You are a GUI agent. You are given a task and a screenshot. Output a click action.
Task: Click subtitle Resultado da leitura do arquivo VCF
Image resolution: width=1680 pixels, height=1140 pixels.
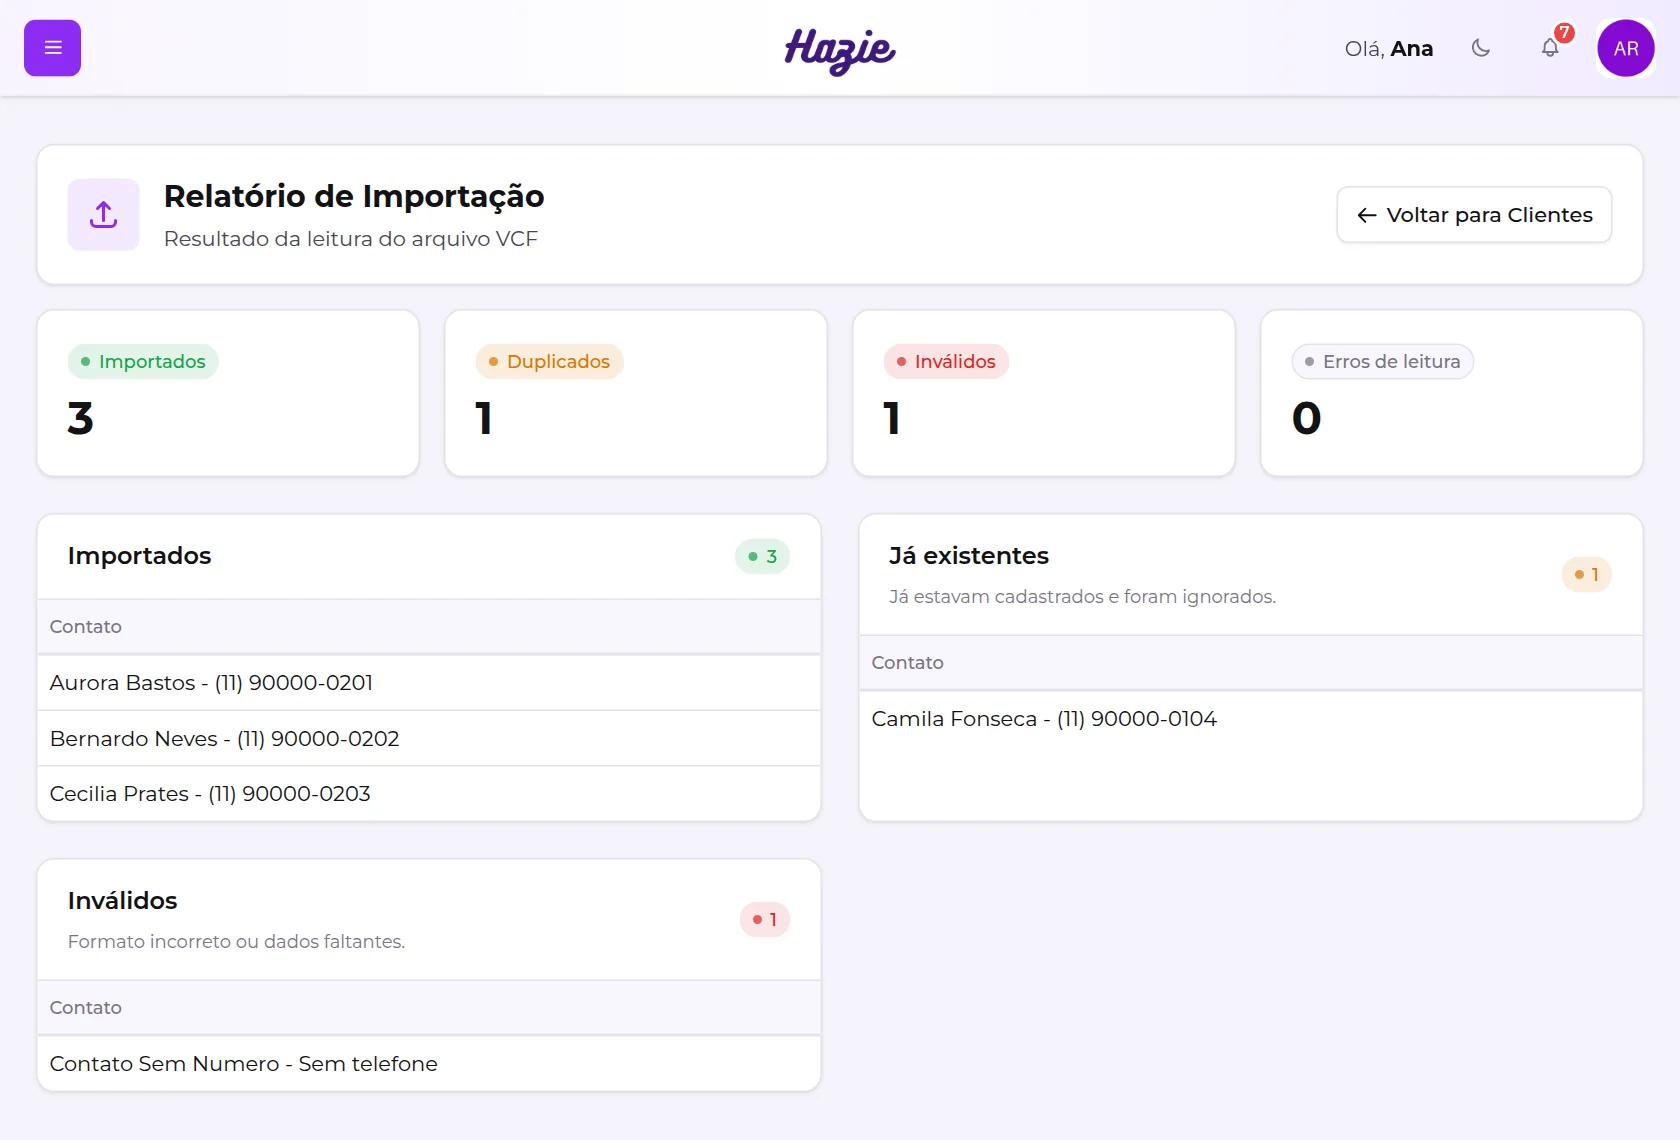point(351,239)
